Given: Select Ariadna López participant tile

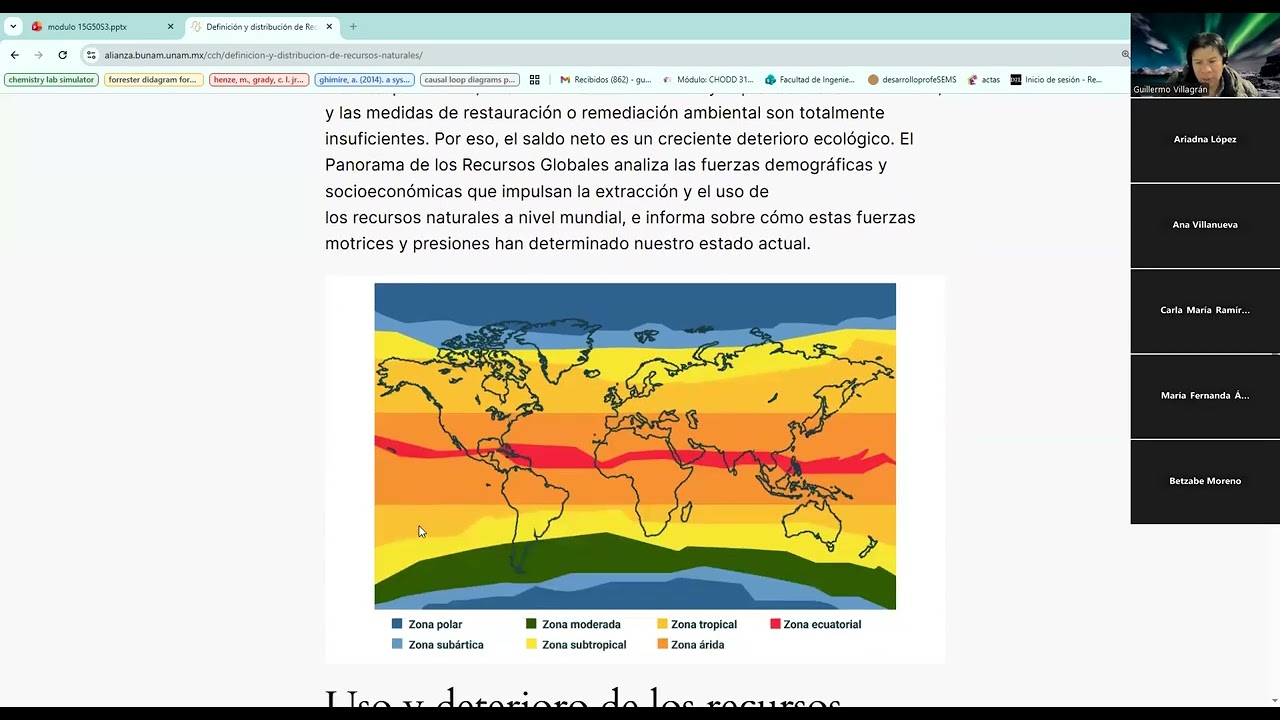Looking at the screenshot, I should pyautogui.click(x=1205, y=140).
